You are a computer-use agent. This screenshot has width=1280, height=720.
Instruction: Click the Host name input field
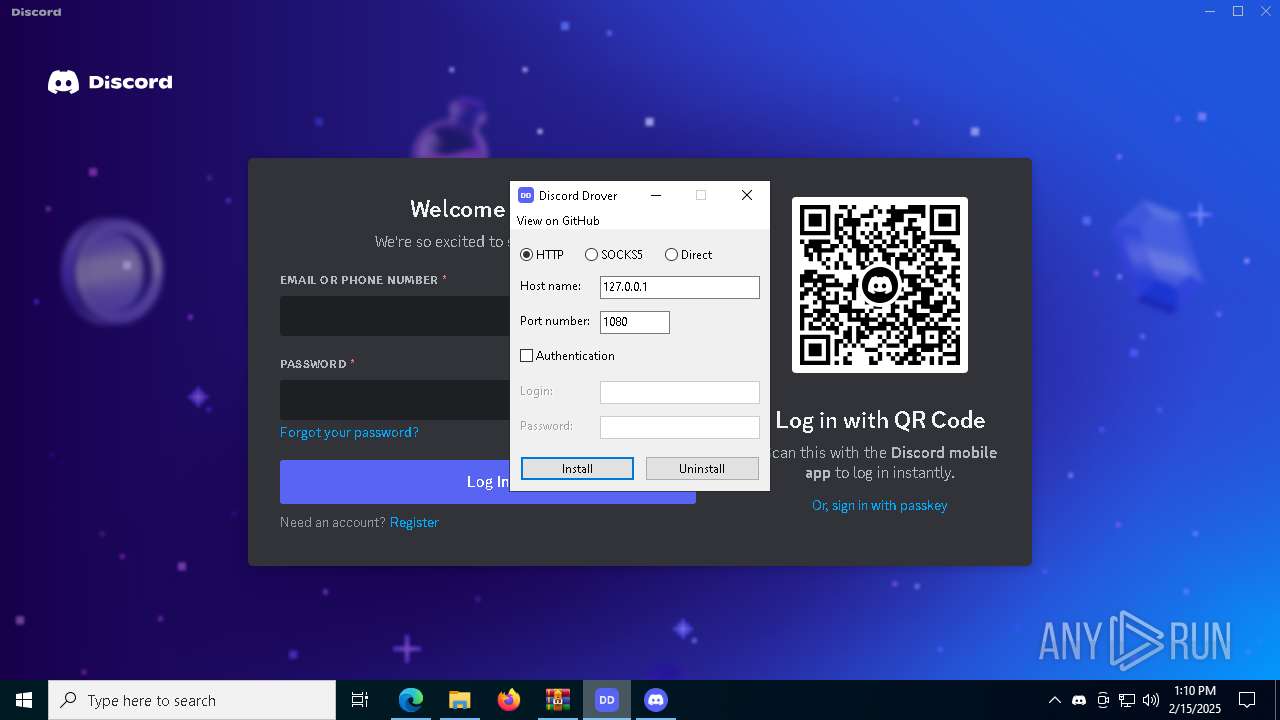680,287
